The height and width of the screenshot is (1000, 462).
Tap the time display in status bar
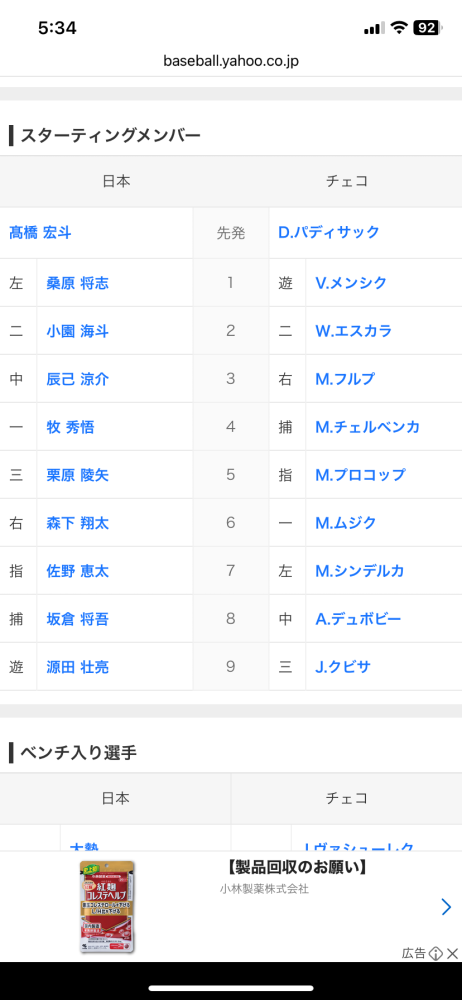click(57, 28)
